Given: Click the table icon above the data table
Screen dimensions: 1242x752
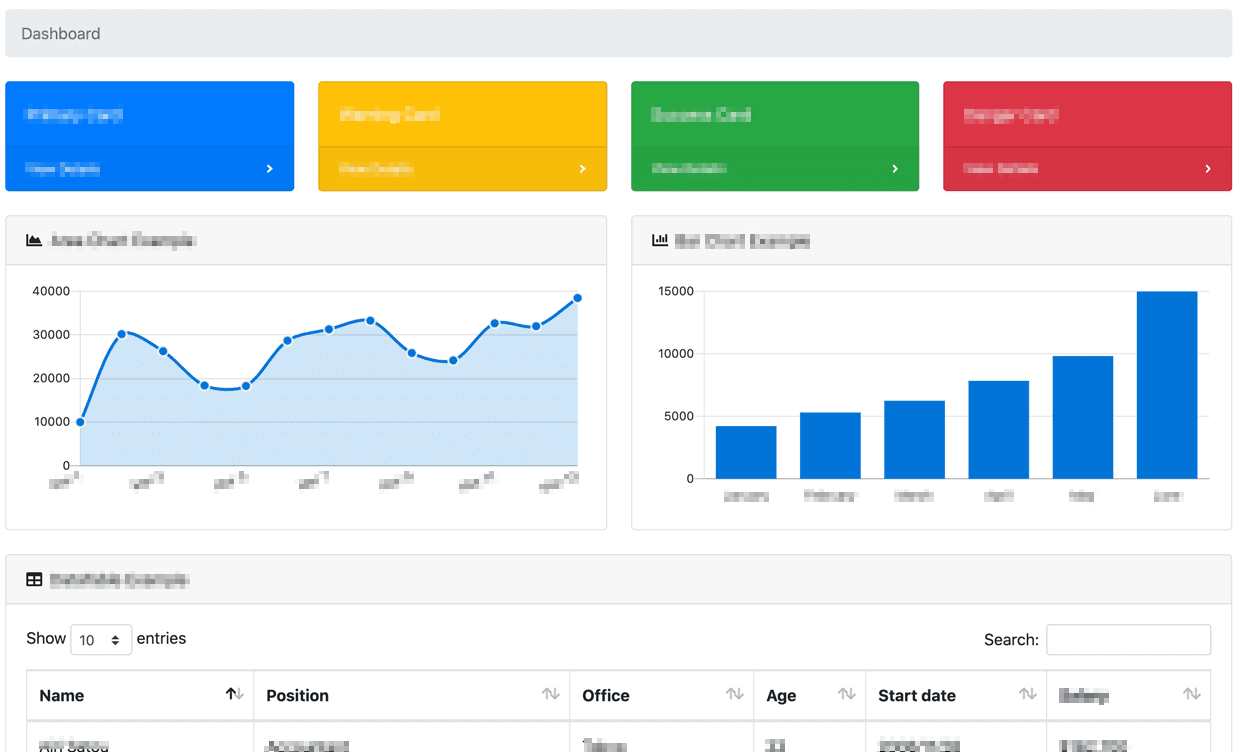Looking at the screenshot, I should (x=34, y=579).
